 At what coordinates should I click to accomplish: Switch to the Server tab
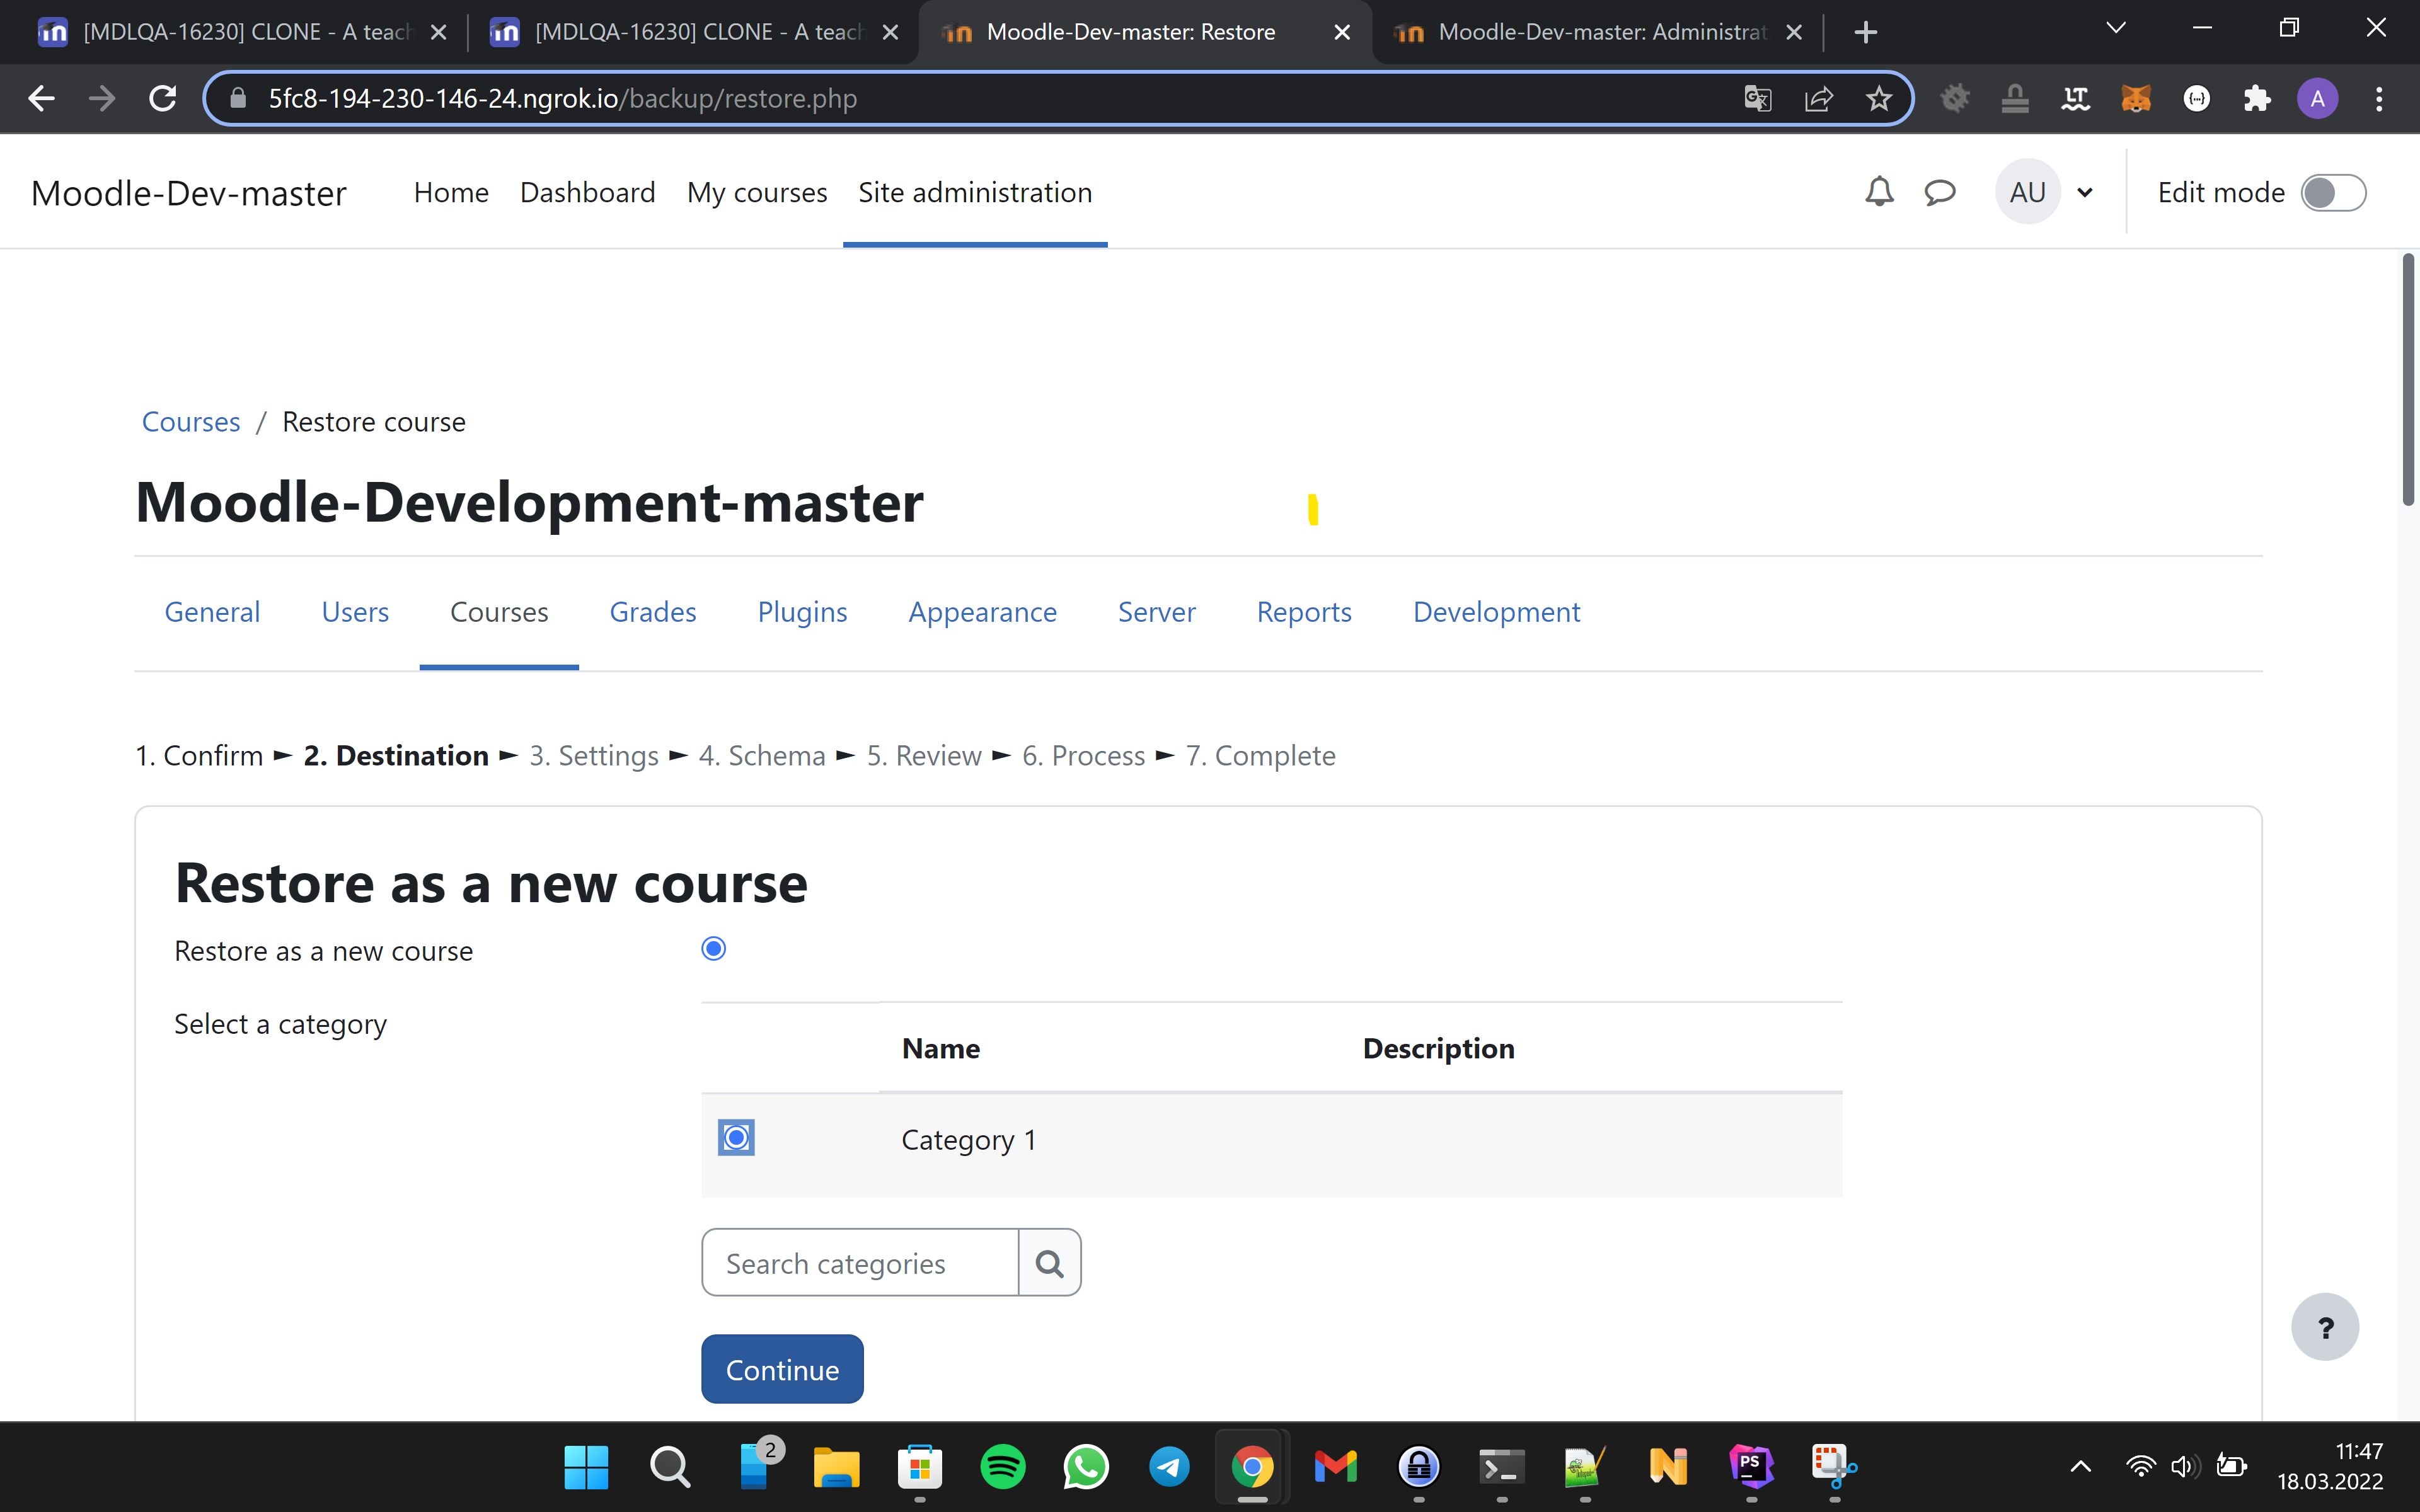tap(1156, 612)
